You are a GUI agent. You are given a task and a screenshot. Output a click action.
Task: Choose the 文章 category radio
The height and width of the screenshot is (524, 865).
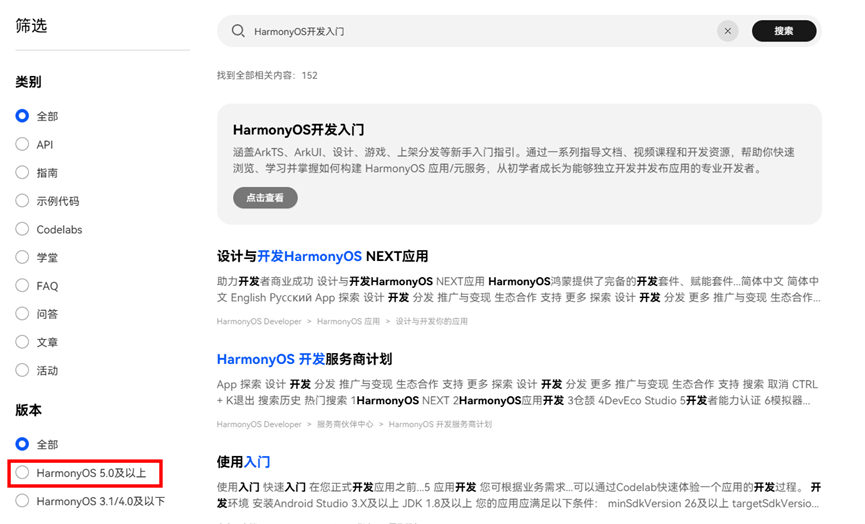22,342
